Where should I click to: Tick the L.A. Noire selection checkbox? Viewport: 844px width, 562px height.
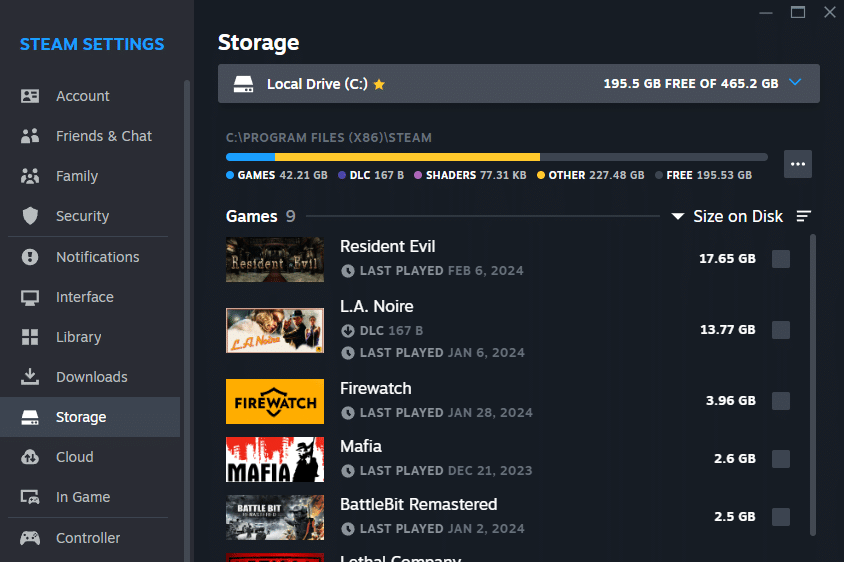coord(781,330)
